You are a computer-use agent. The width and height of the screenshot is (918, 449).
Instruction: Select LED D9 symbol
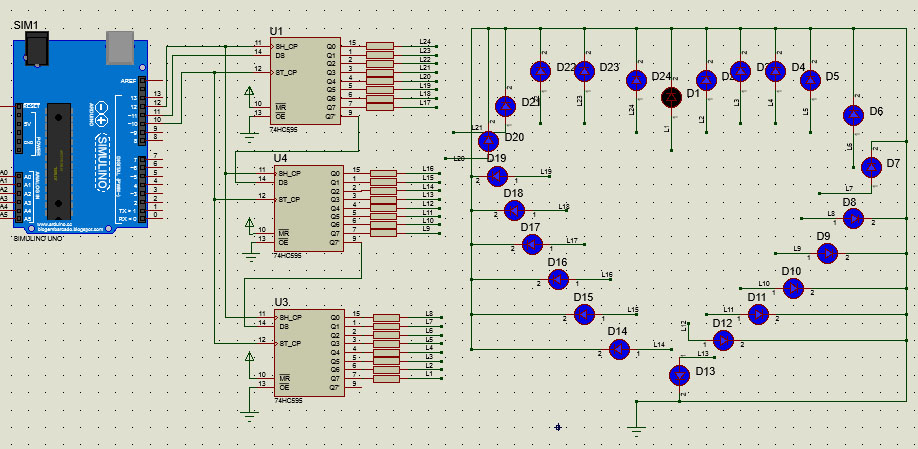(828, 253)
